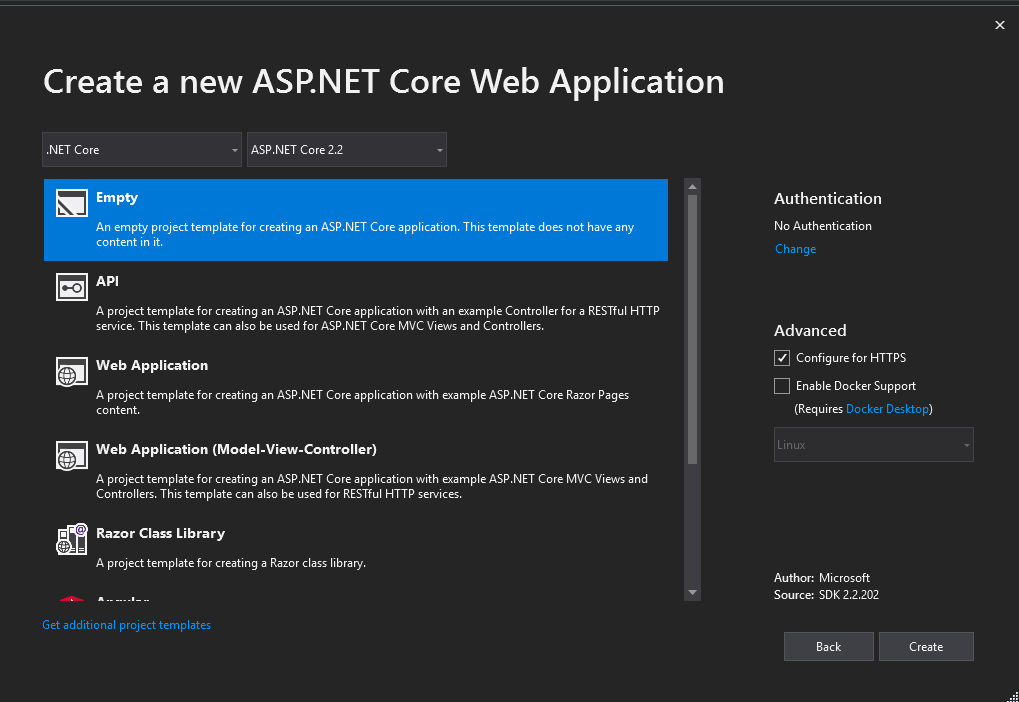Click the Razor Pages content description
This screenshot has width=1019, height=702.
363,402
